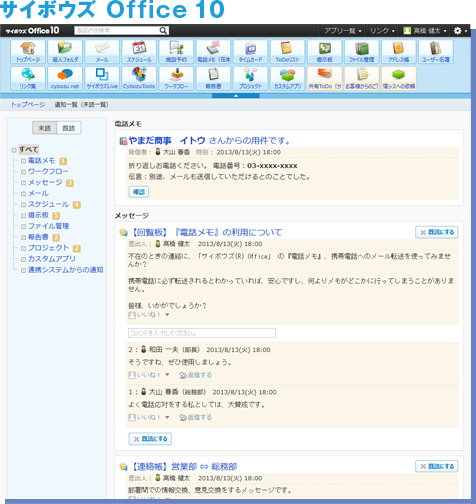This screenshot has height=504, width=476.
Task: Open 【連絡帳】営業部 ⇔ 総務部 link
Action: [183, 466]
